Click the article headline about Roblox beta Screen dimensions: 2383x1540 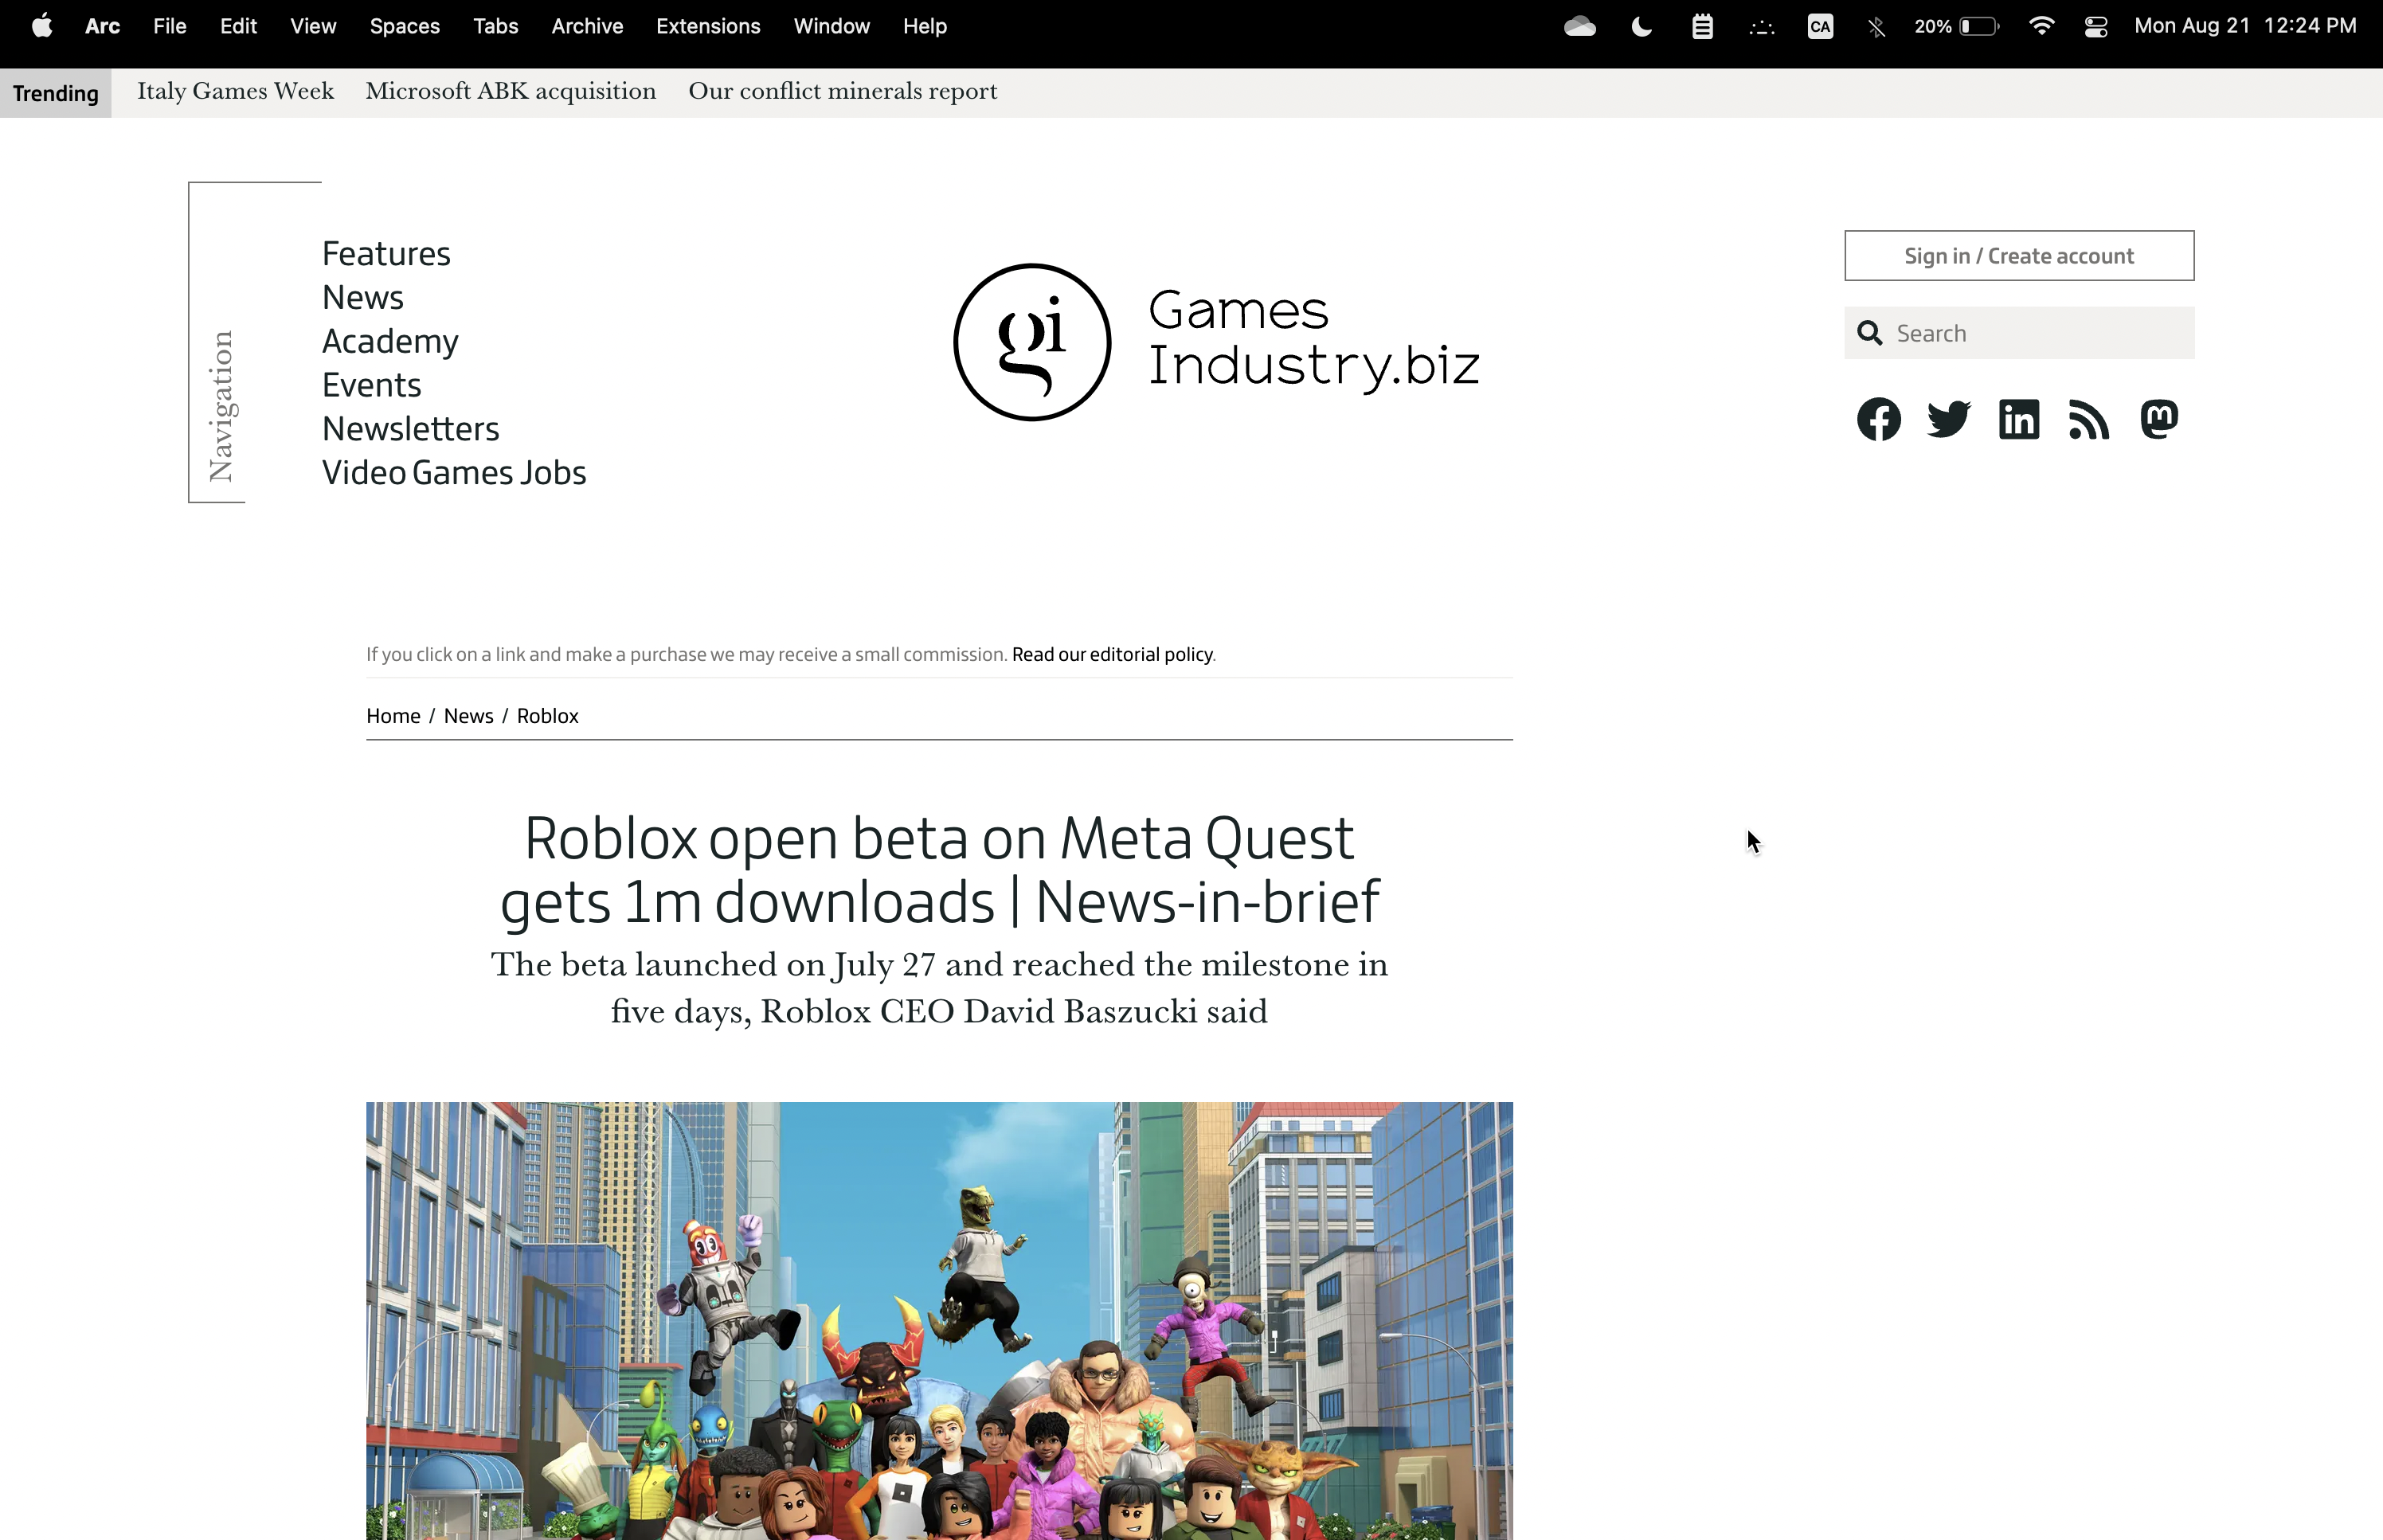tap(939, 870)
